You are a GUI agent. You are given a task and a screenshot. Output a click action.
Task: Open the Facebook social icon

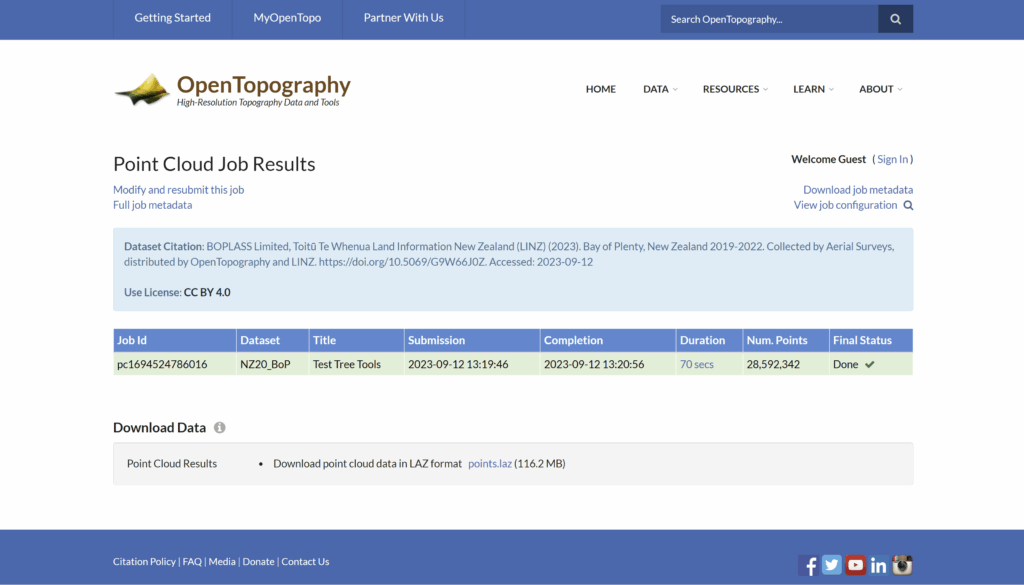coord(809,565)
